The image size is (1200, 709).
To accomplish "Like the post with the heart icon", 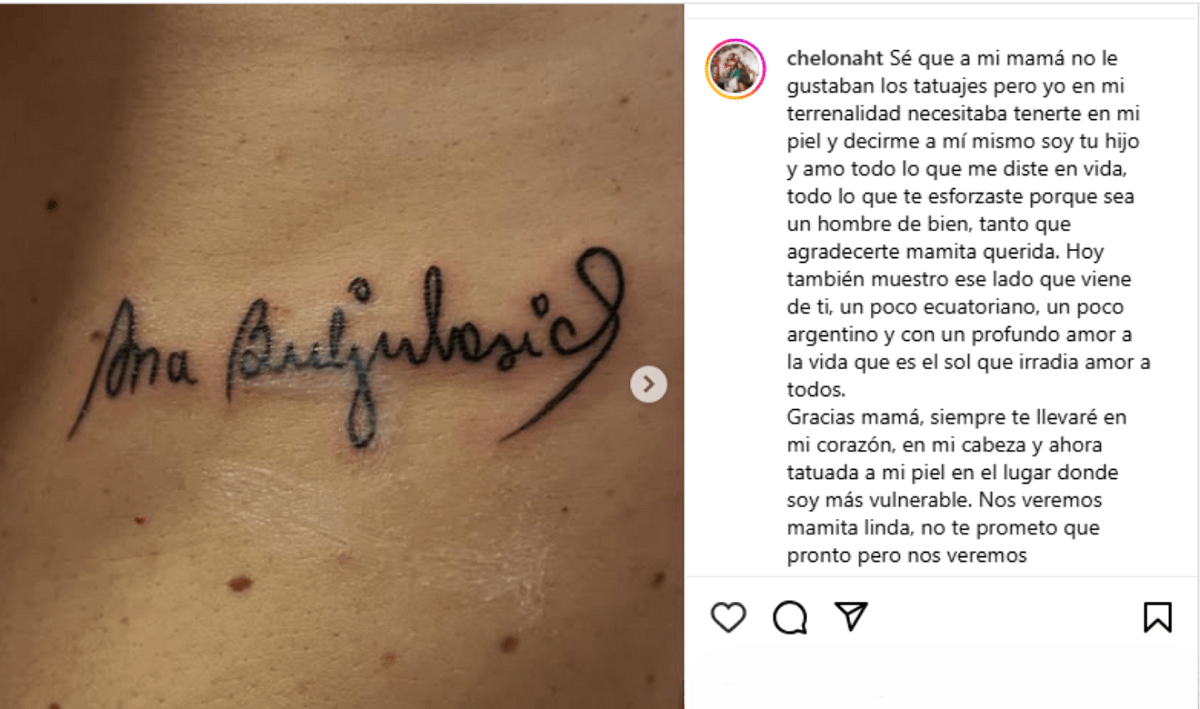I will (x=728, y=617).
